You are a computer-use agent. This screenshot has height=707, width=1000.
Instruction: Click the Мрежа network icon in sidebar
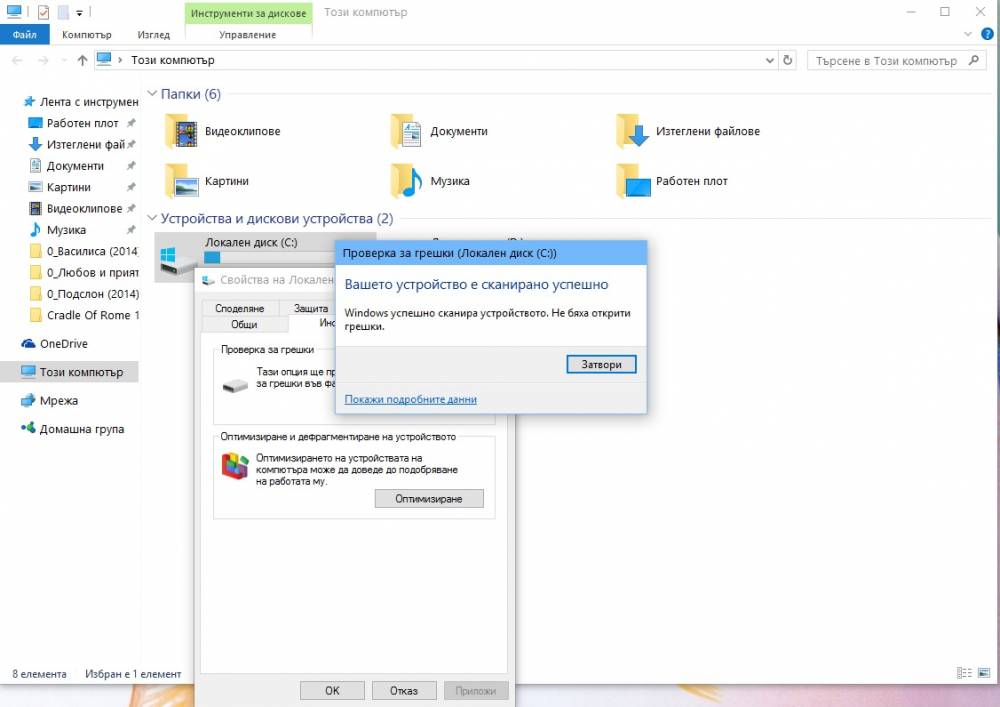[28, 400]
